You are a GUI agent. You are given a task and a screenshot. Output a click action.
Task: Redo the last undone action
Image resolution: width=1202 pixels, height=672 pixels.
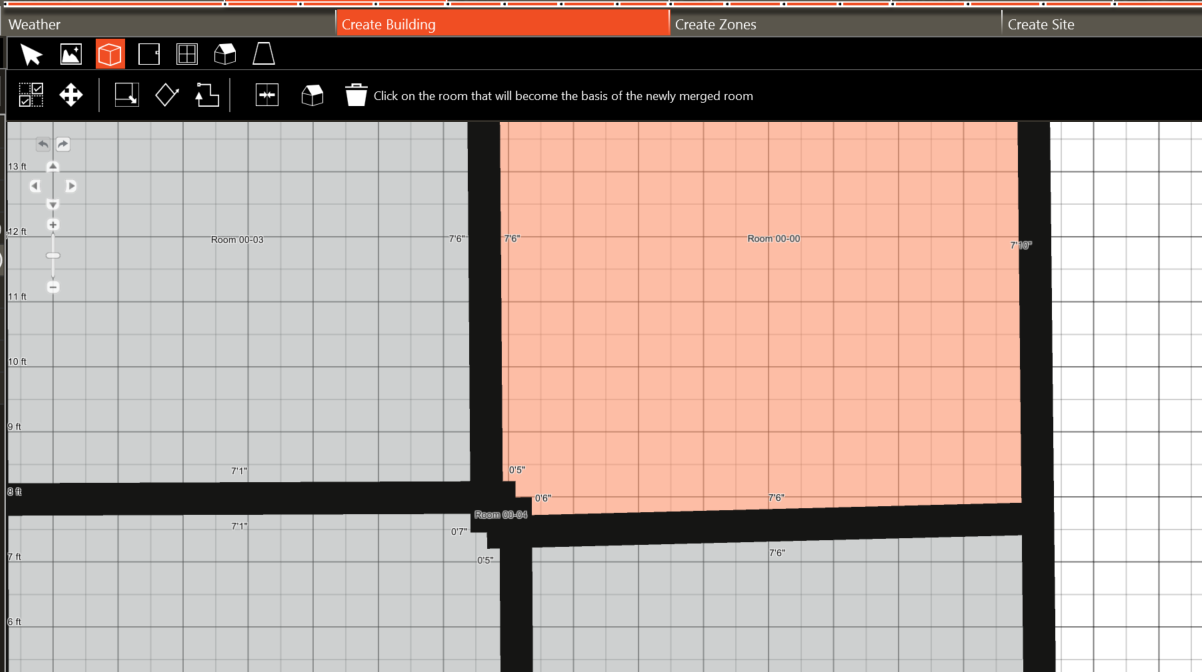63,144
